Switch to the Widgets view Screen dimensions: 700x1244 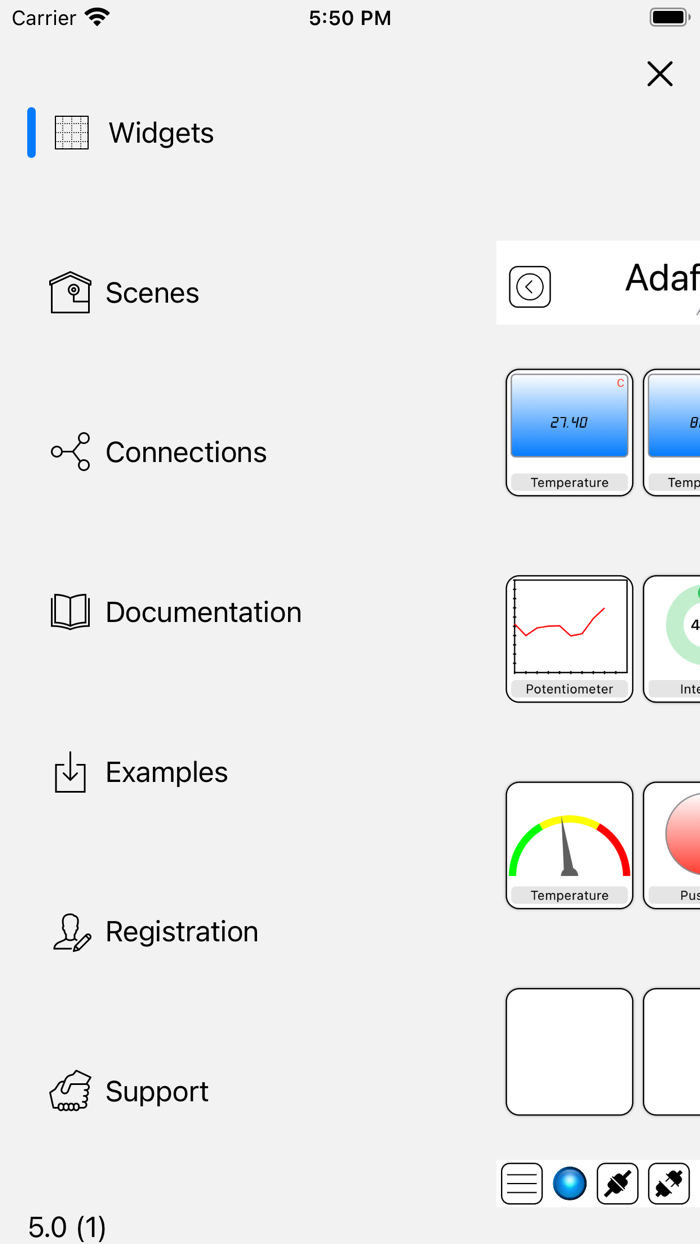tap(161, 132)
